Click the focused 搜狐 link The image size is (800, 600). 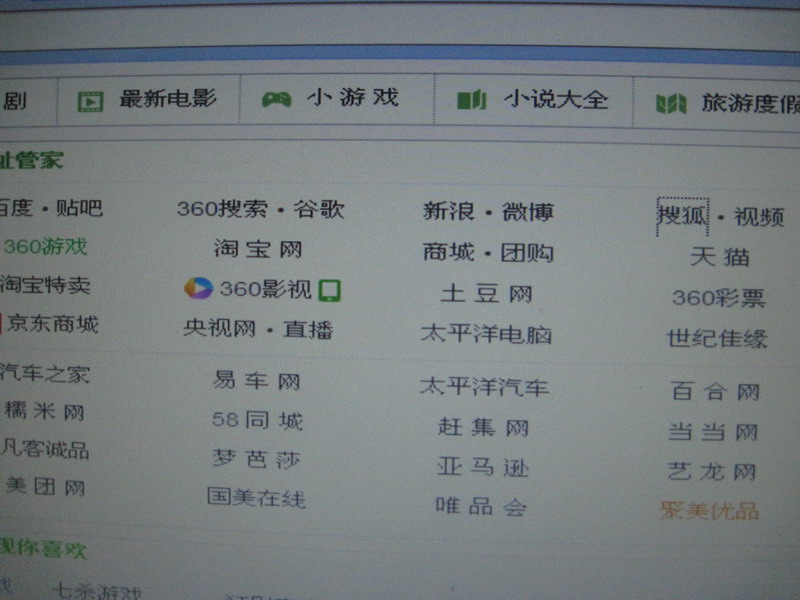[682, 216]
